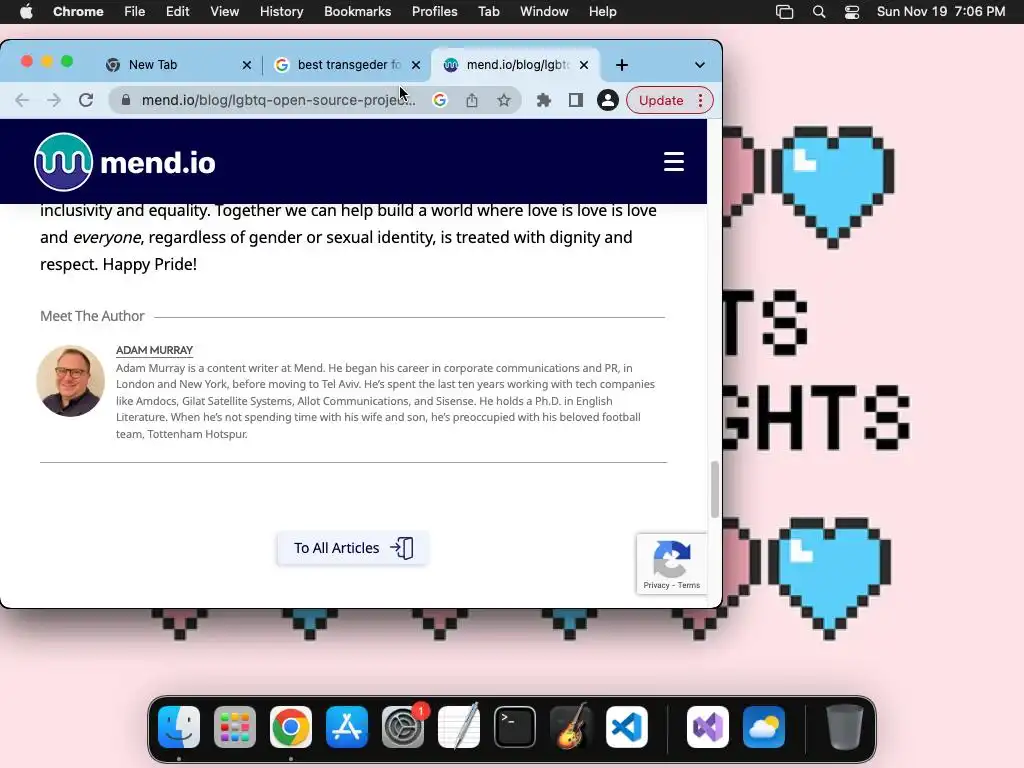
Task: Share this page using share icon
Action: click(472, 100)
